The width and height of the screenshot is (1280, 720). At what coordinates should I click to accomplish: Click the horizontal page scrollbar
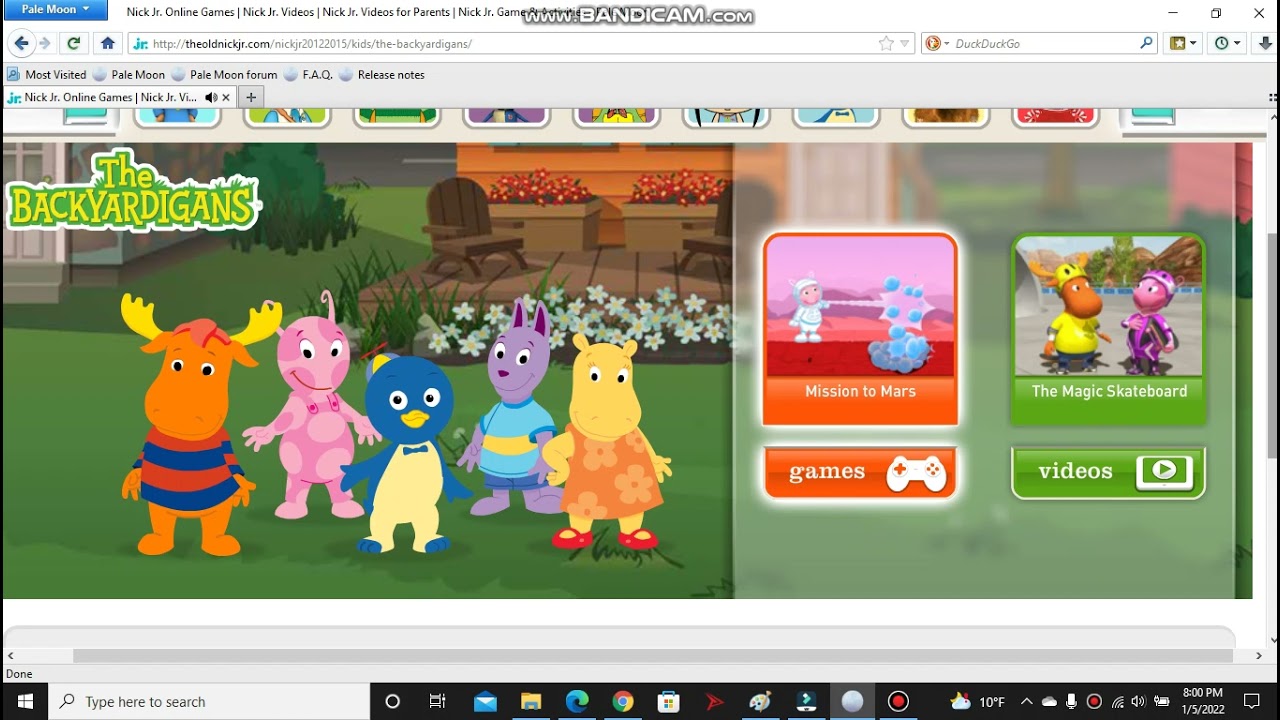coord(652,656)
